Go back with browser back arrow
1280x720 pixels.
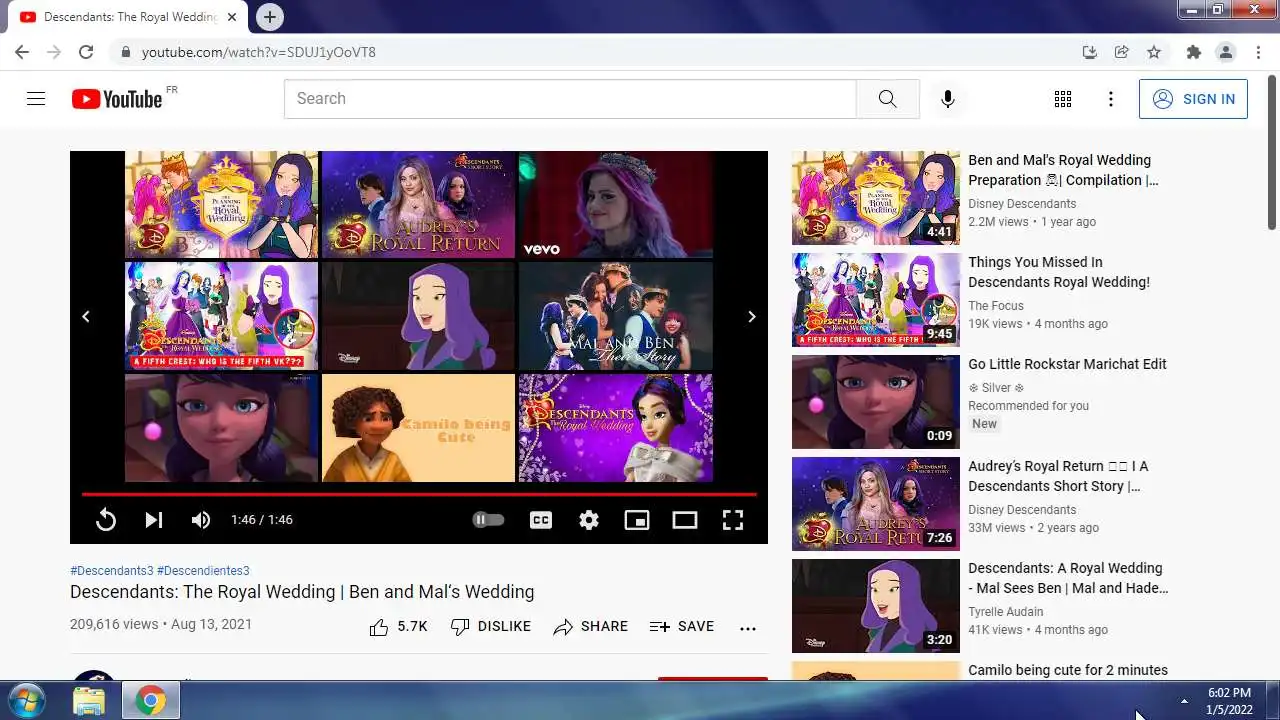click(22, 52)
